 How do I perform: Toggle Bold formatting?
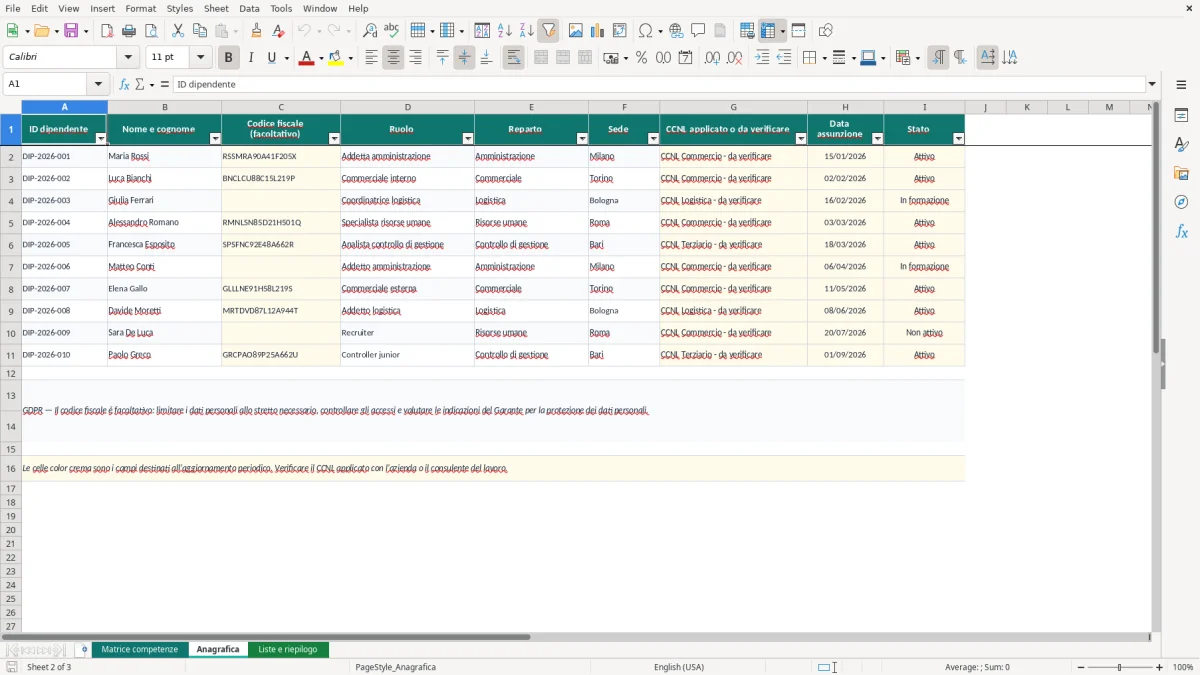click(x=229, y=58)
